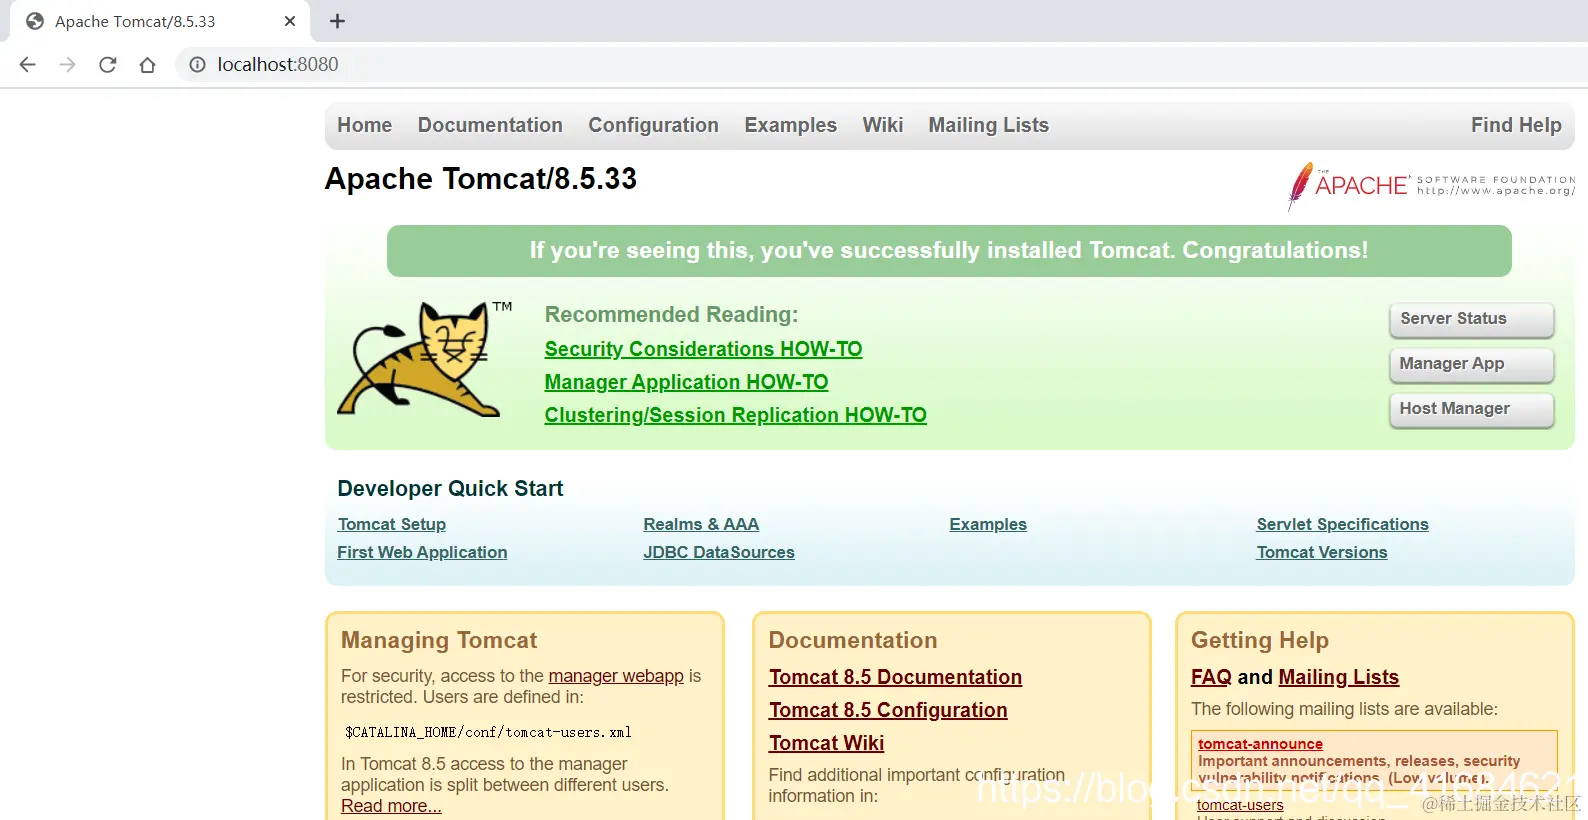
Task: Click the successfully installed Tomcat congratulations banner
Action: [x=949, y=251]
